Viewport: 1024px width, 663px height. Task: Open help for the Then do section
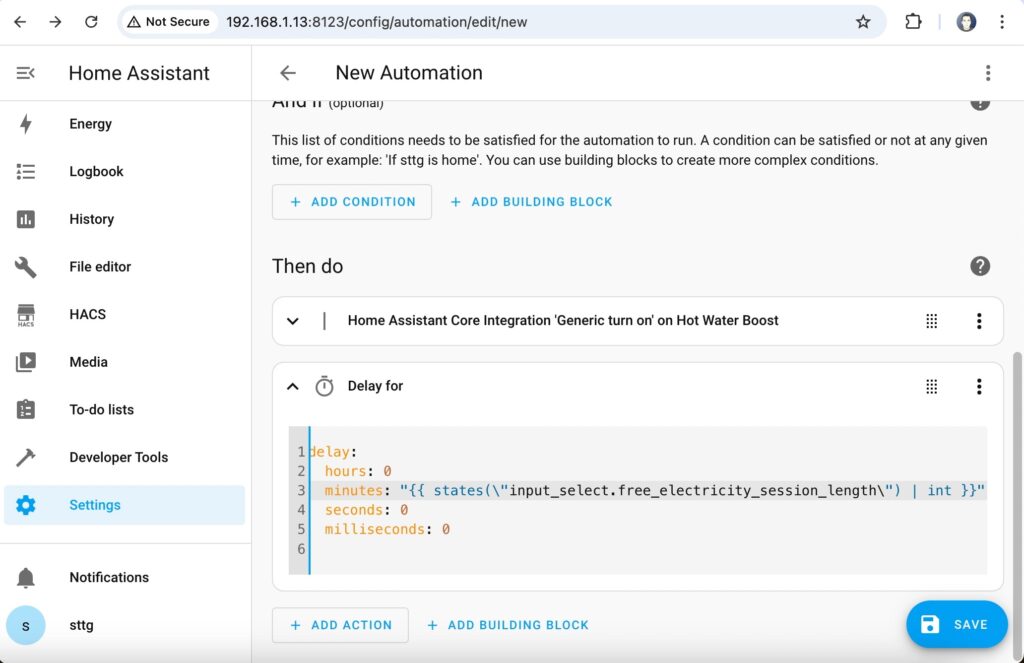[980, 266]
